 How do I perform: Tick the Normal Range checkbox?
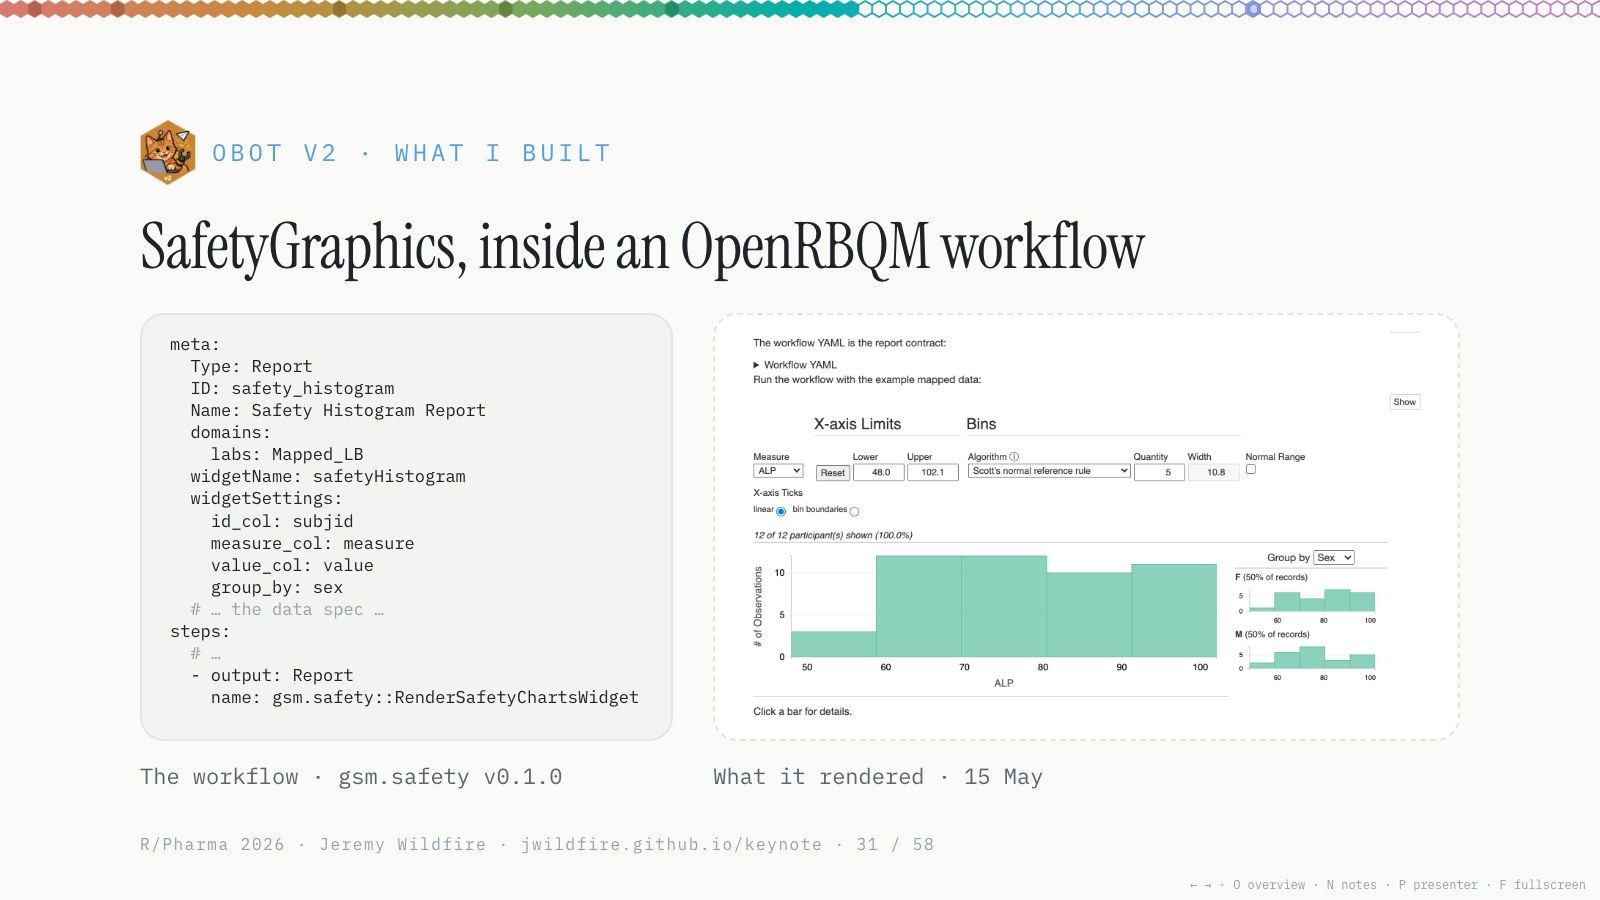1250,469
